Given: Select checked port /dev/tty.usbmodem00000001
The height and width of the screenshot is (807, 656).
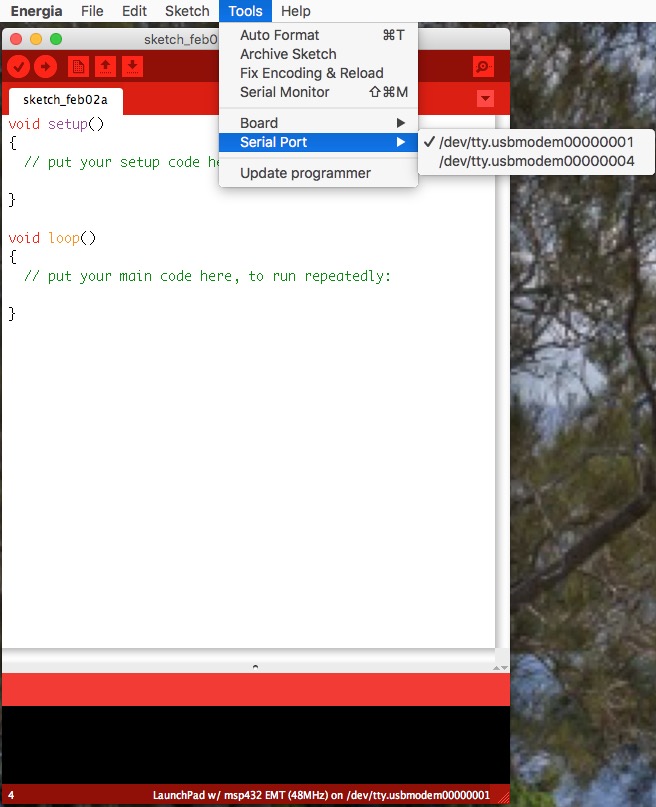Looking at the screenshot, I should (x=535, y=142).
